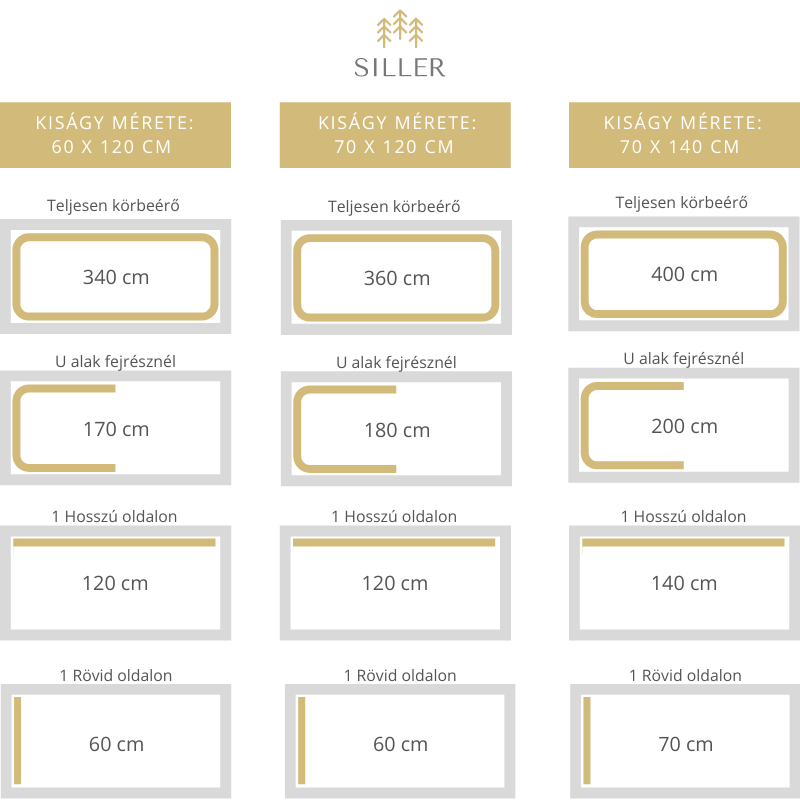Viewport: 800px width, 811px height.
Task: Click the 'Teljesen körbeérő' label above 340 cm
Action: click(113, 206)
